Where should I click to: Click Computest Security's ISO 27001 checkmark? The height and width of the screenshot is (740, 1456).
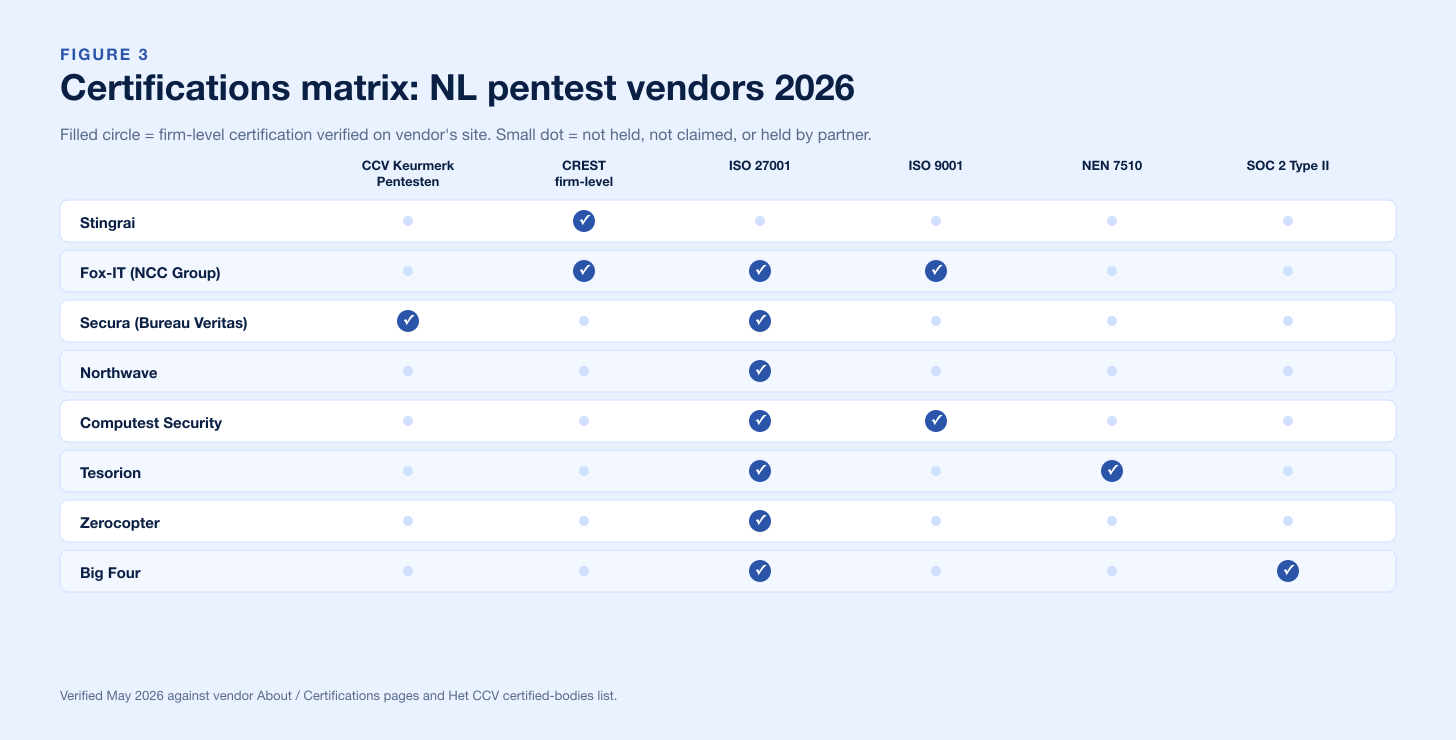click(x=760, y=421)
